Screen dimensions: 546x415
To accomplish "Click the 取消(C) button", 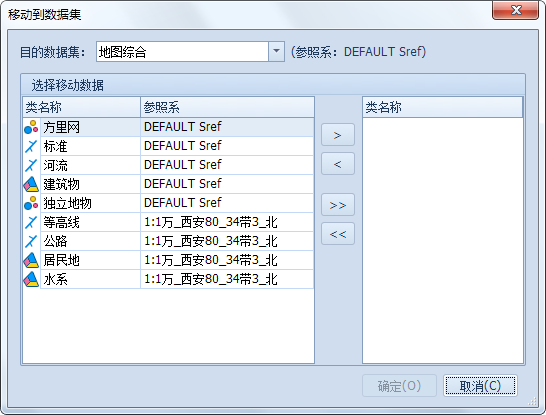I will (481, 385).
